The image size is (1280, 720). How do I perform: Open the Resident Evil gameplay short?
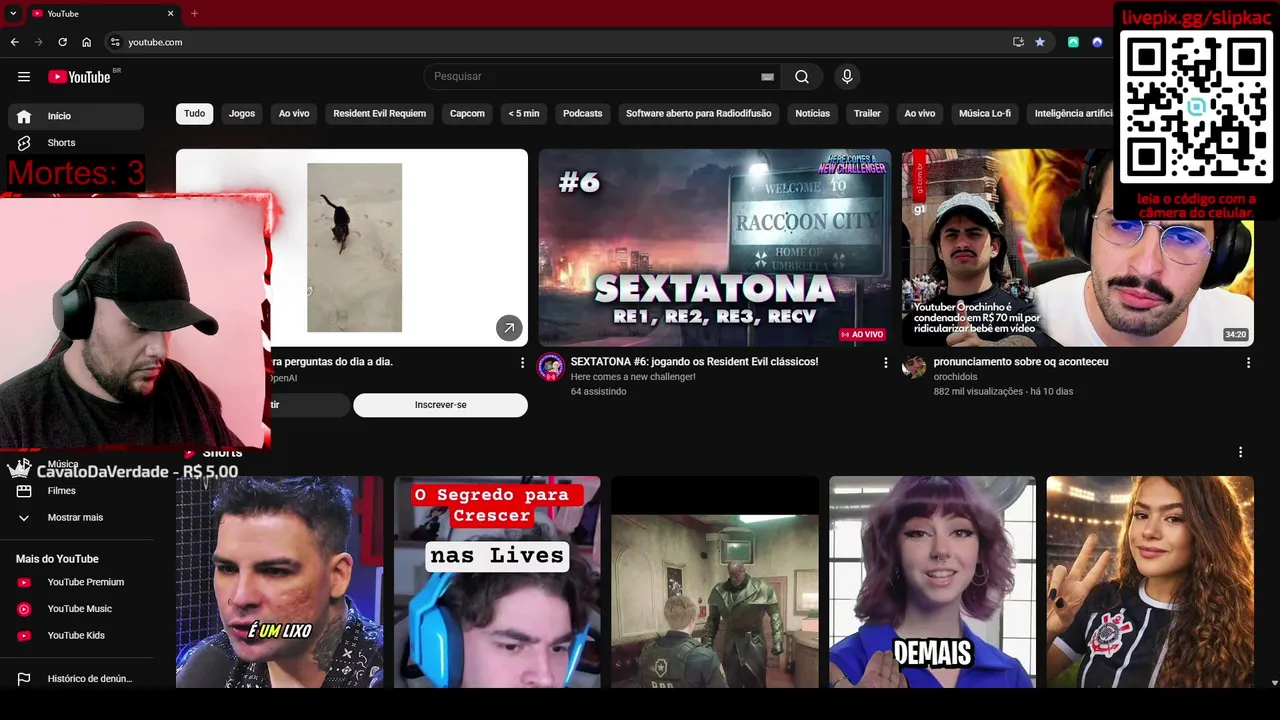pyautogui.click(x=715, y=582)
